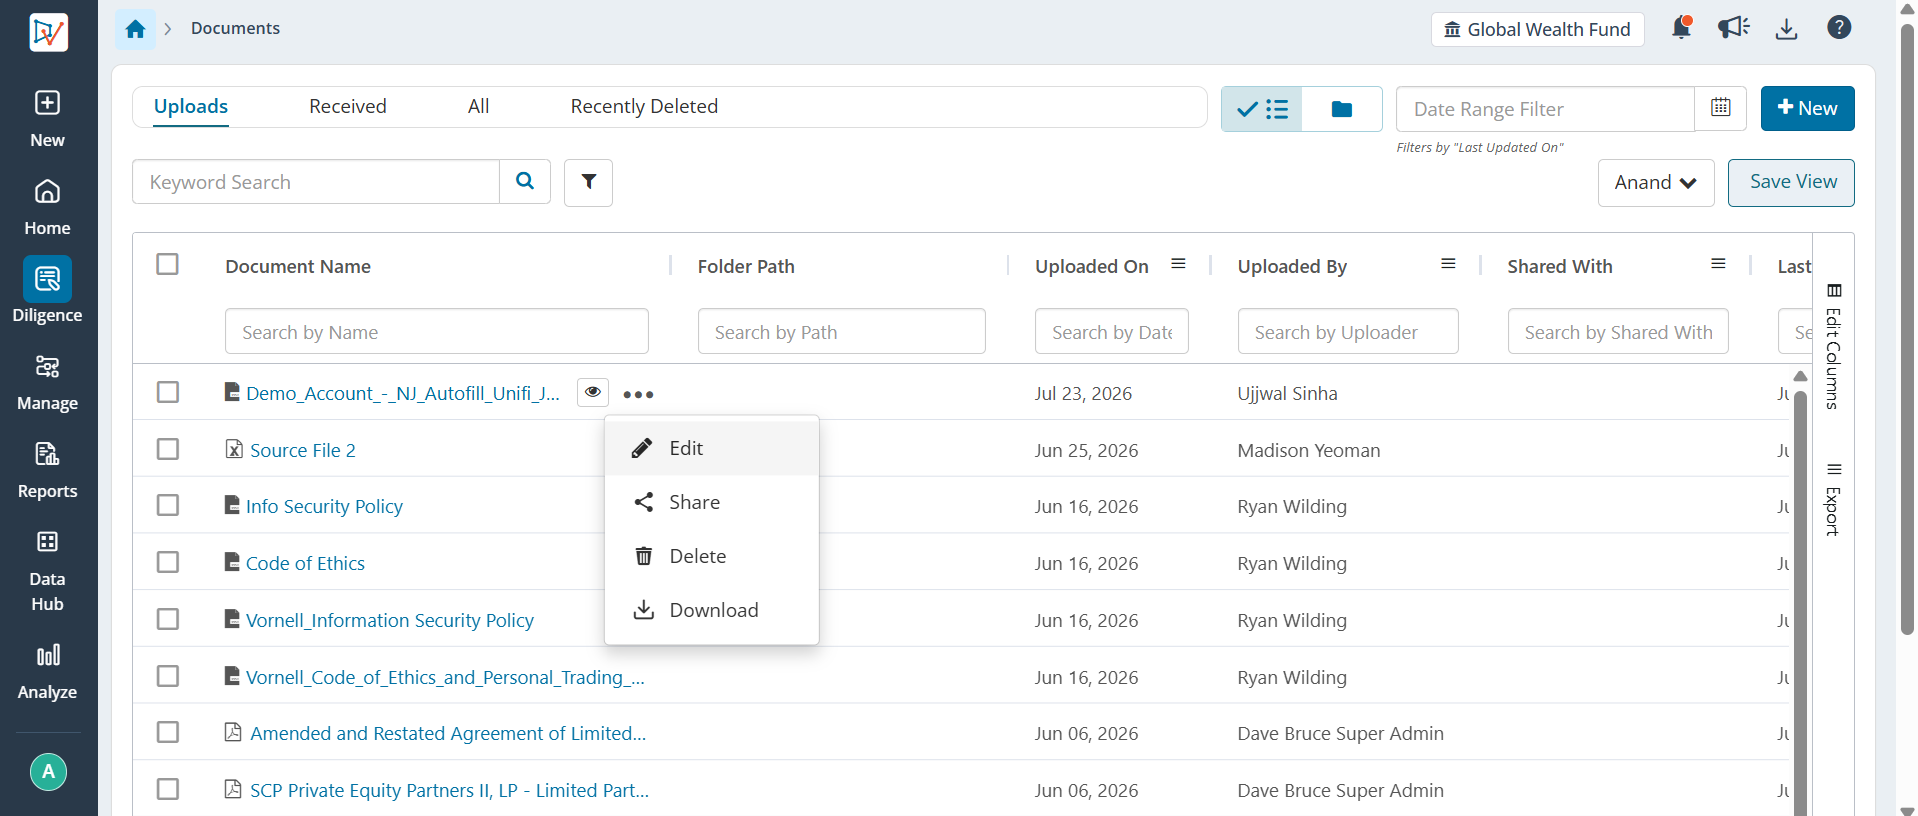Select all documents checkbox in header
Image resolution: width=1918 pixels, height=816 pixels.
point(168,264)
